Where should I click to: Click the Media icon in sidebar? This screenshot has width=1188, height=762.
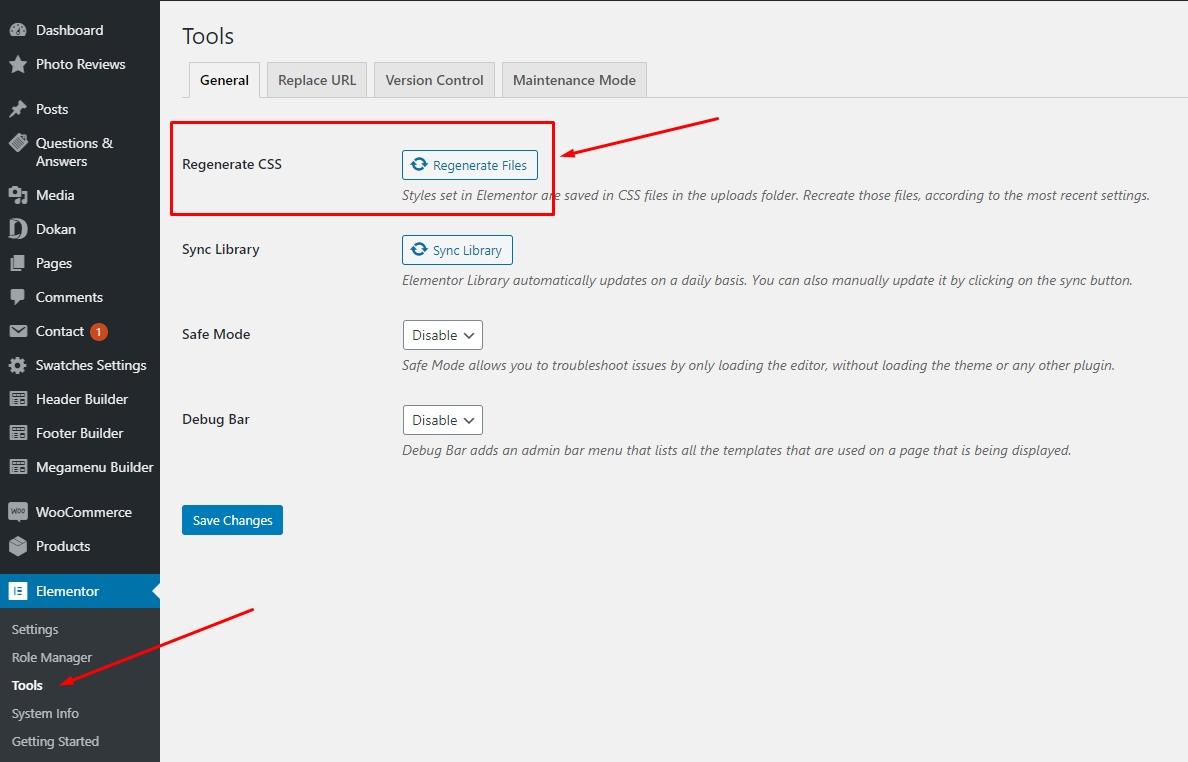[18, 195]
